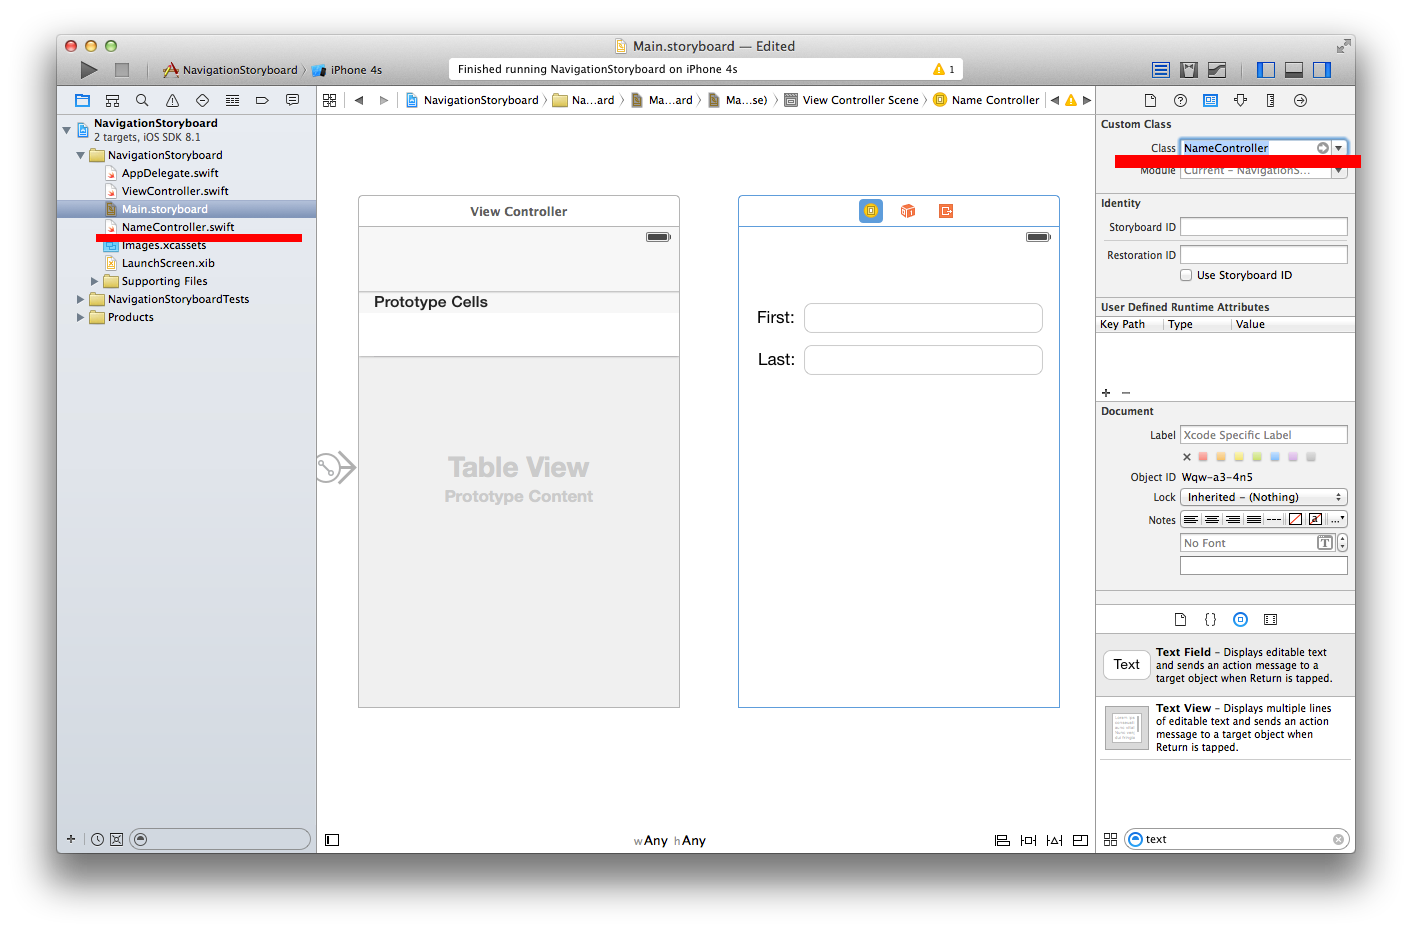Open the Media library tab
Screen dimensions: 1412x932
[x=1270, y=619]
